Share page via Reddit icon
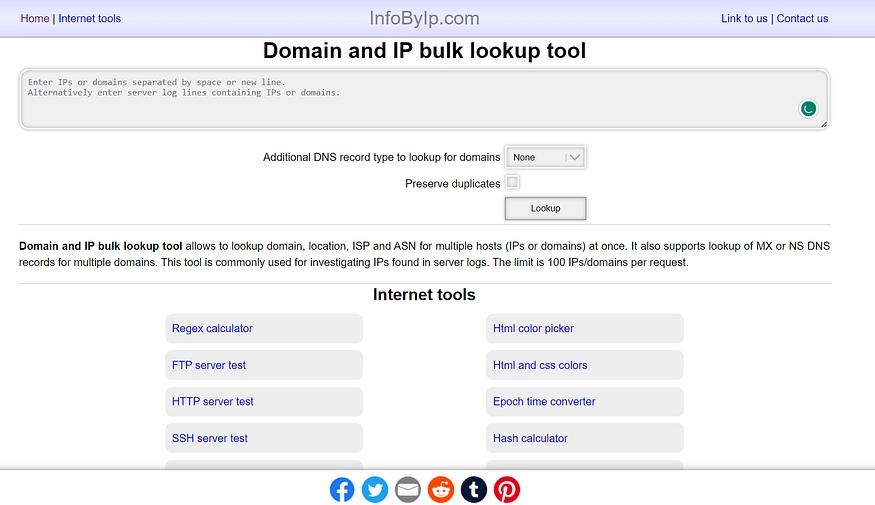The width and height of the screenshot is (875, 505). [x=441, y=489]
